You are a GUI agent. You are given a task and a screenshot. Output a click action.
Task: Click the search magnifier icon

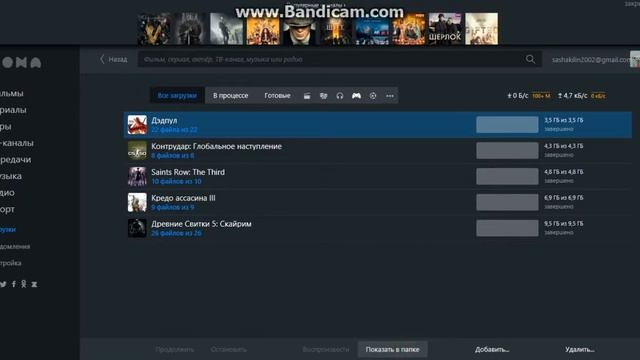(x=530, y=59)
